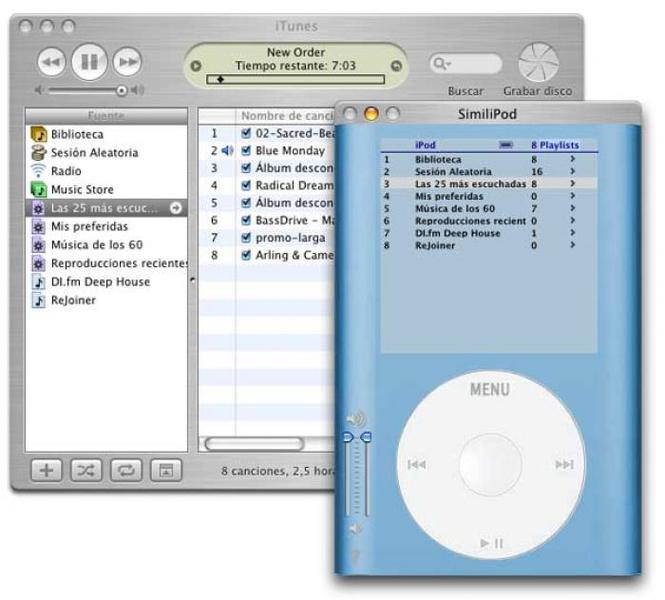This screenshot has width=665, height=600.
Task: Expand ReJoiner chevron on SimiliPod
Action: click(573, 245)
